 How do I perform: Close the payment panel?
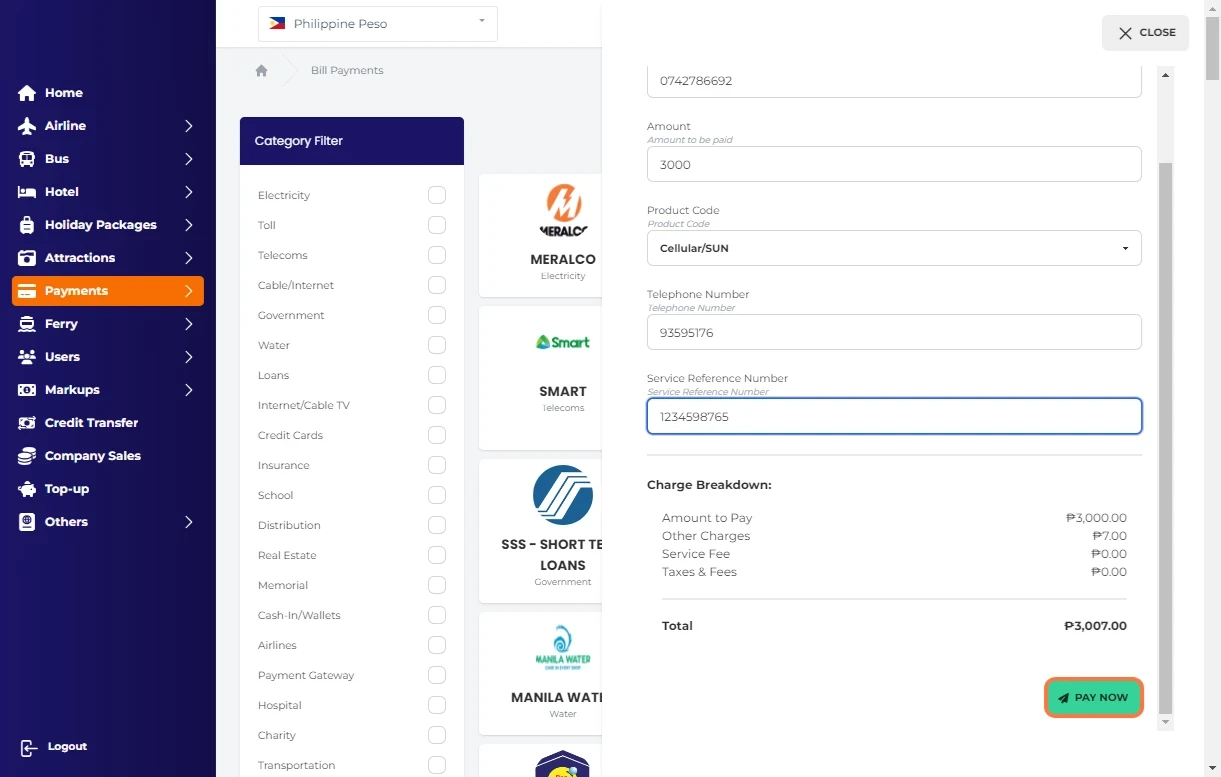point(1145,33)
